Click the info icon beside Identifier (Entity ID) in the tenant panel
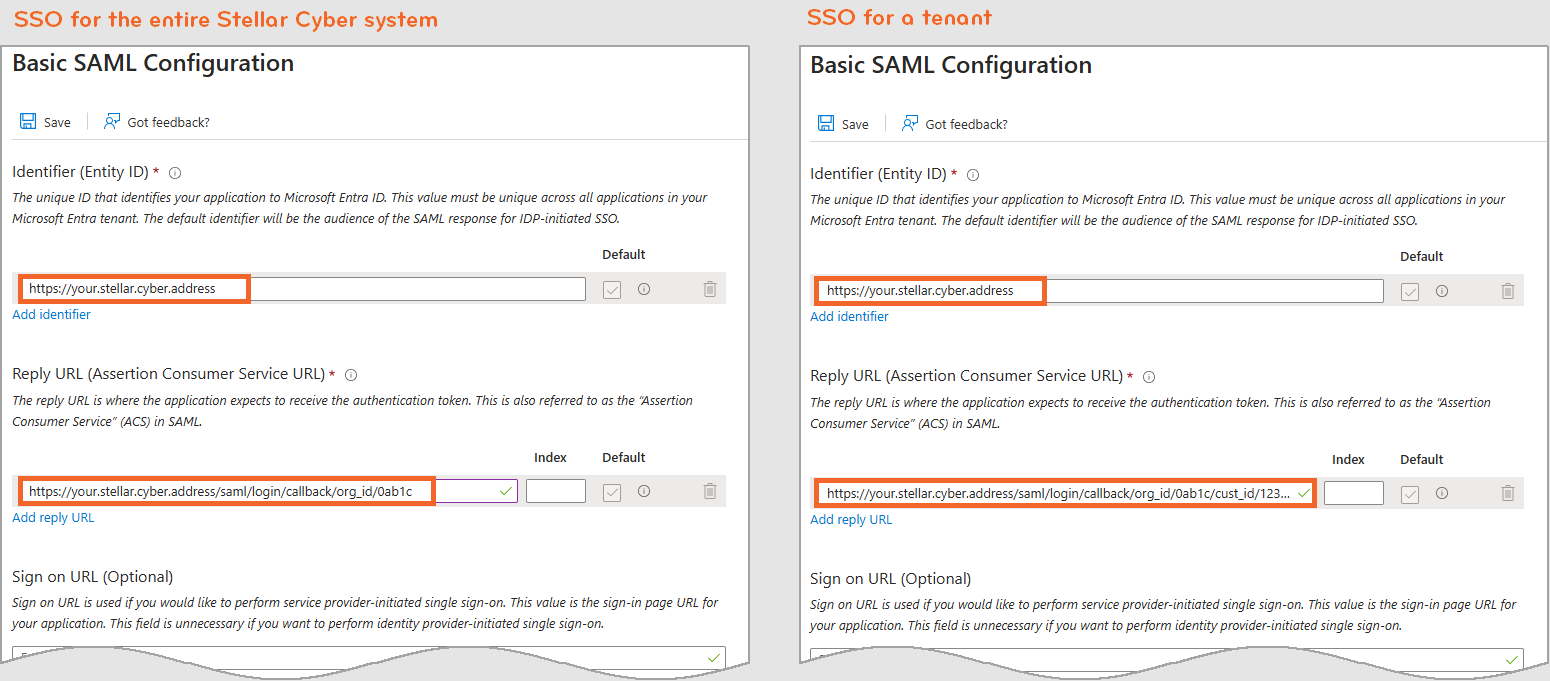Viewport: 1550px width, 681px height. pyautogui.click(x=973, y=174)
